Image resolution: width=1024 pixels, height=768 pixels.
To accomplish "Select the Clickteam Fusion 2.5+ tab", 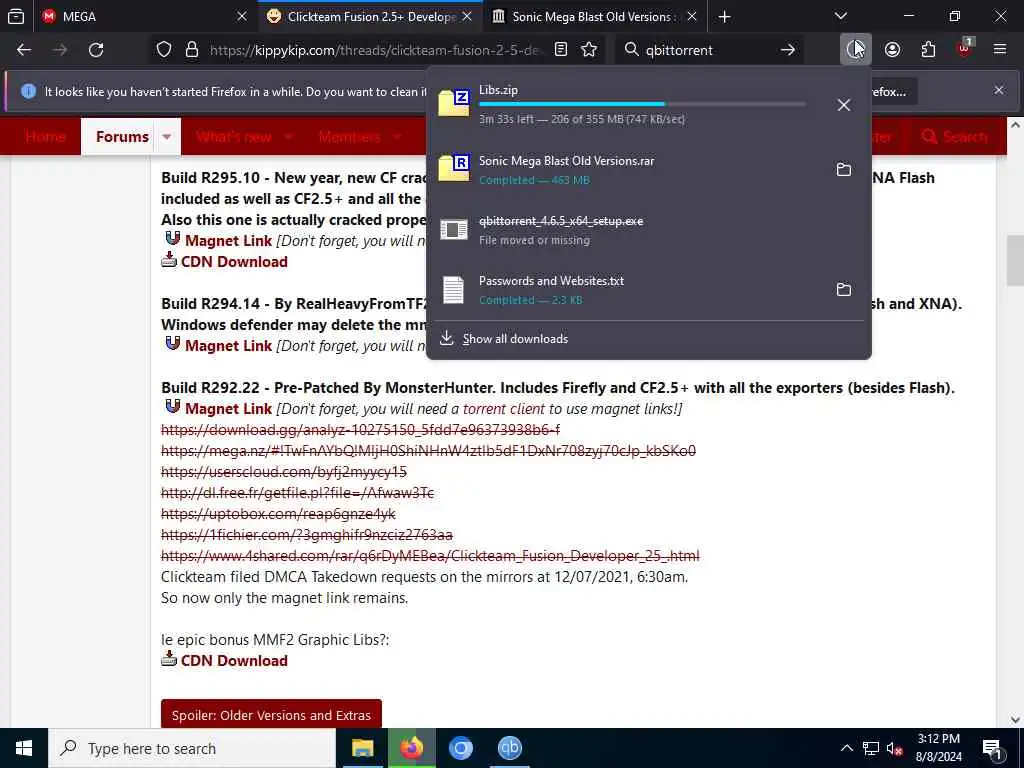I will [x=370, y=16].
